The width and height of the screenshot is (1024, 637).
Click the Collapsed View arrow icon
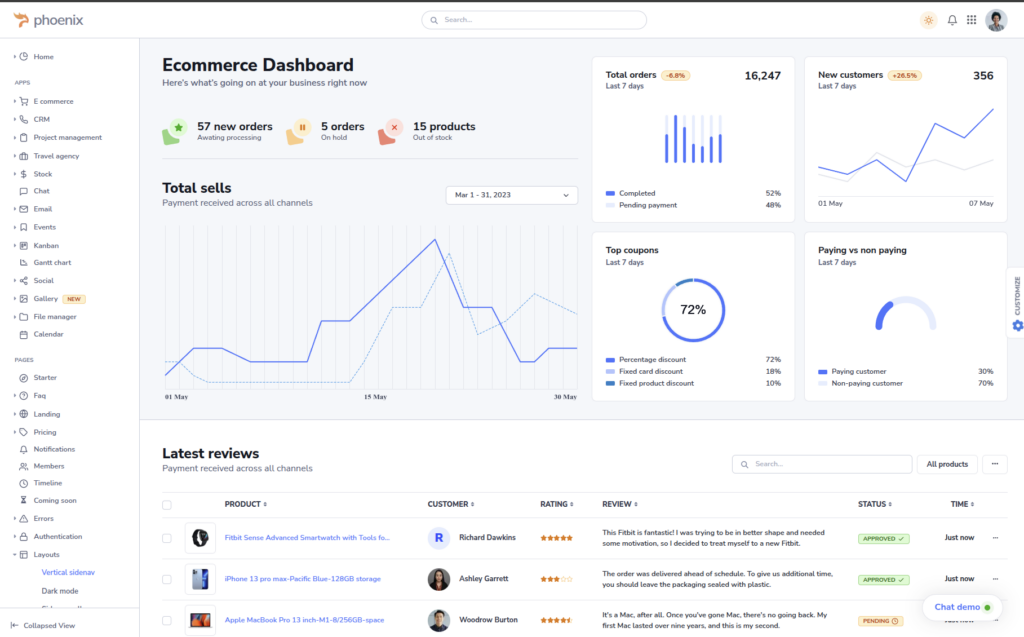(14, 625)
